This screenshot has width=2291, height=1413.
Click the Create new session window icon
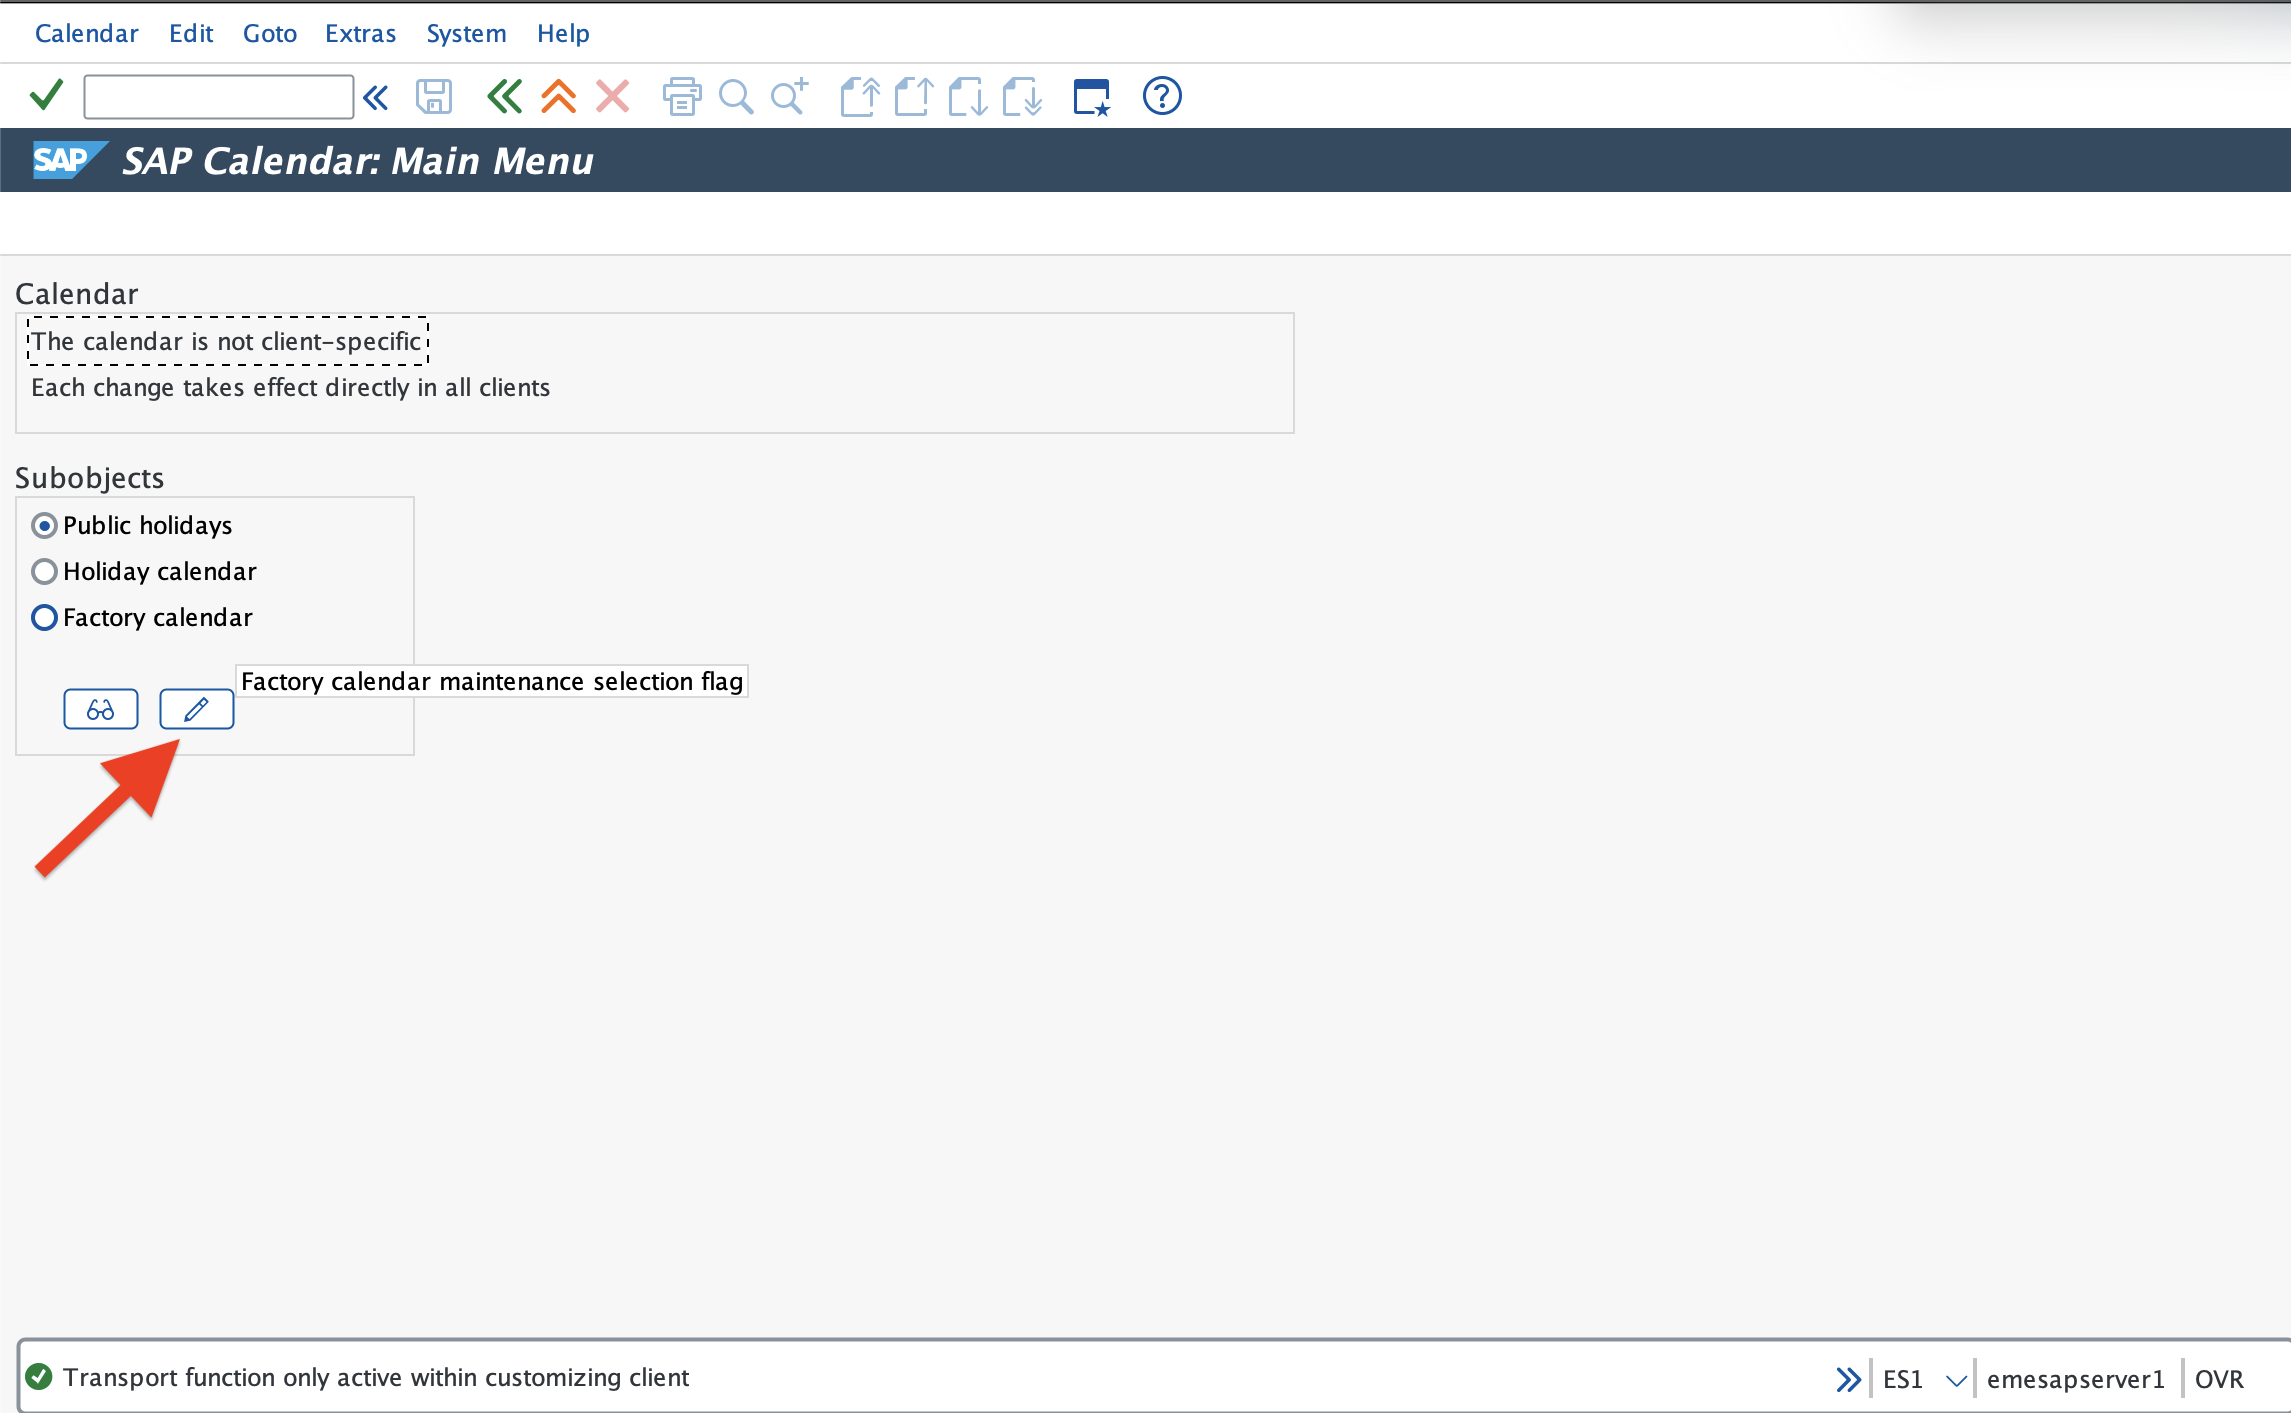pos(1092,97)
